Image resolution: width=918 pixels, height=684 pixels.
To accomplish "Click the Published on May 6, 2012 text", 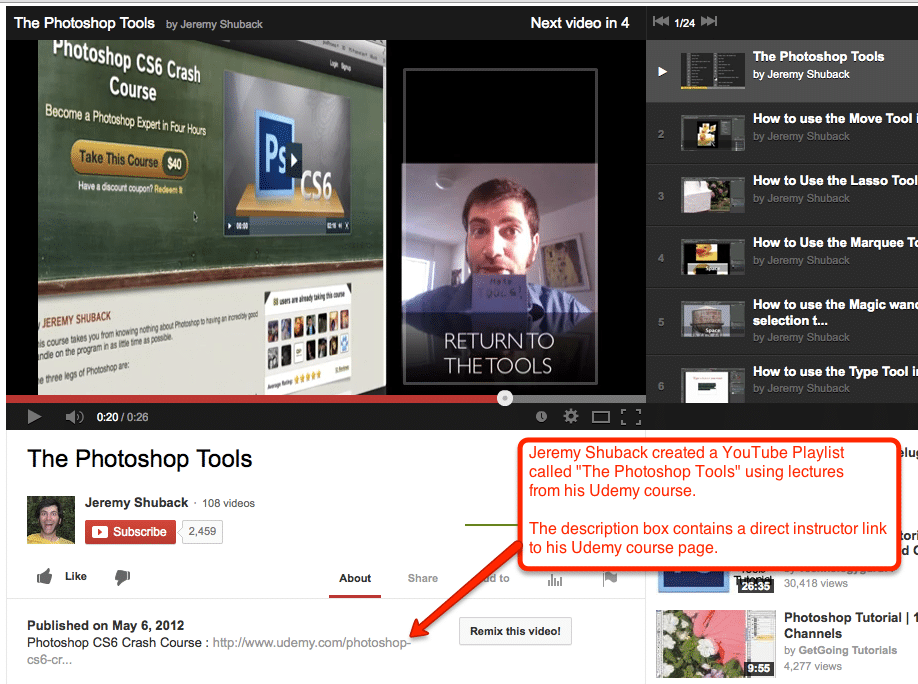I will point(105,625).
